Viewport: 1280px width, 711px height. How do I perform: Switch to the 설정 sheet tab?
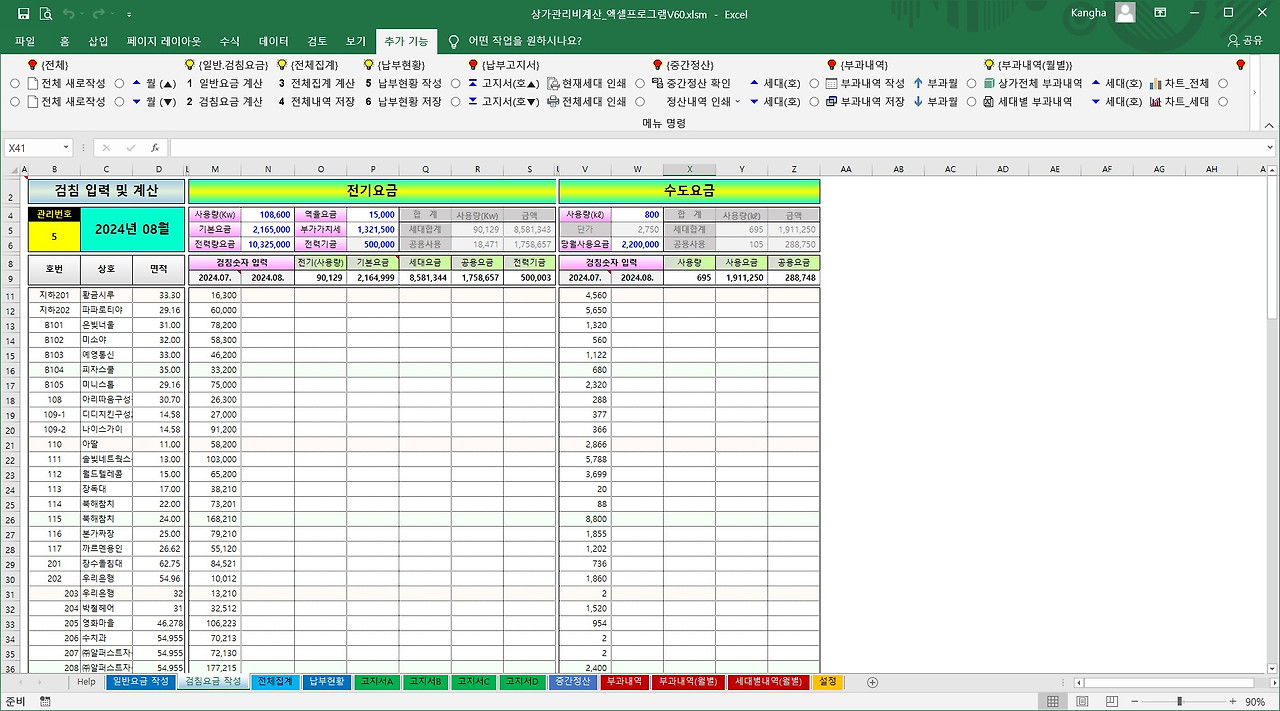828,682
